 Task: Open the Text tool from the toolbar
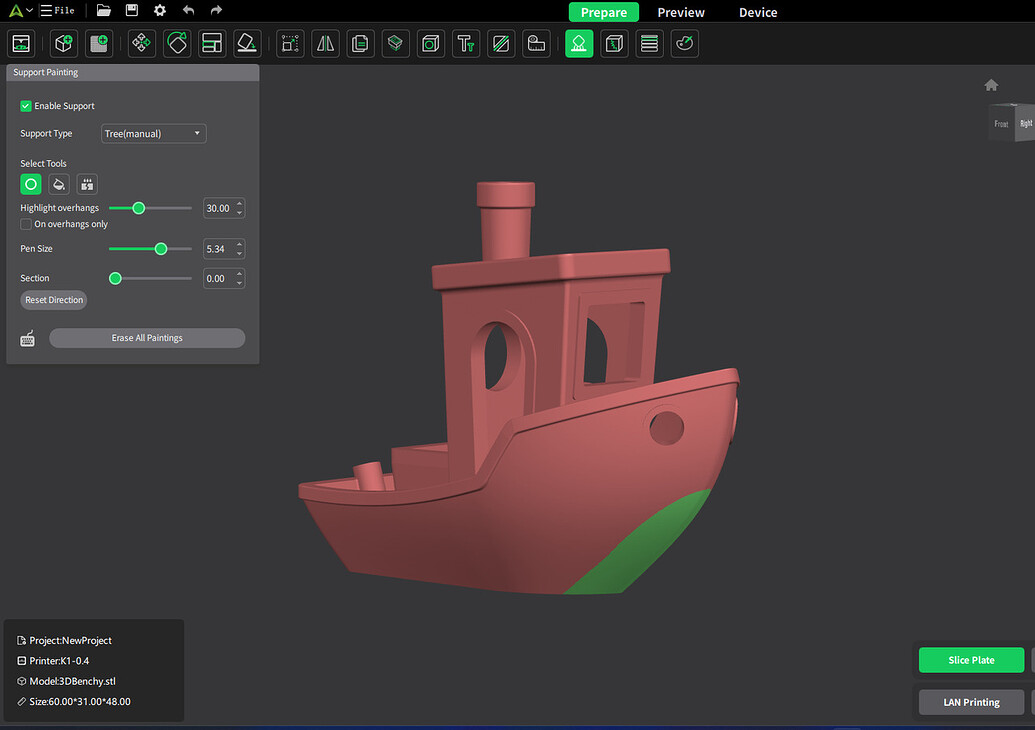[x=465, y=43]
